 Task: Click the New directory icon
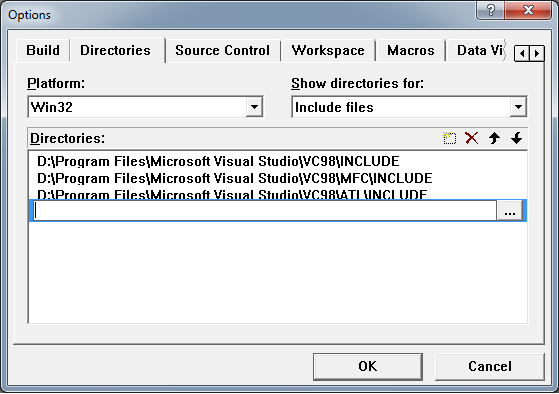449,138
